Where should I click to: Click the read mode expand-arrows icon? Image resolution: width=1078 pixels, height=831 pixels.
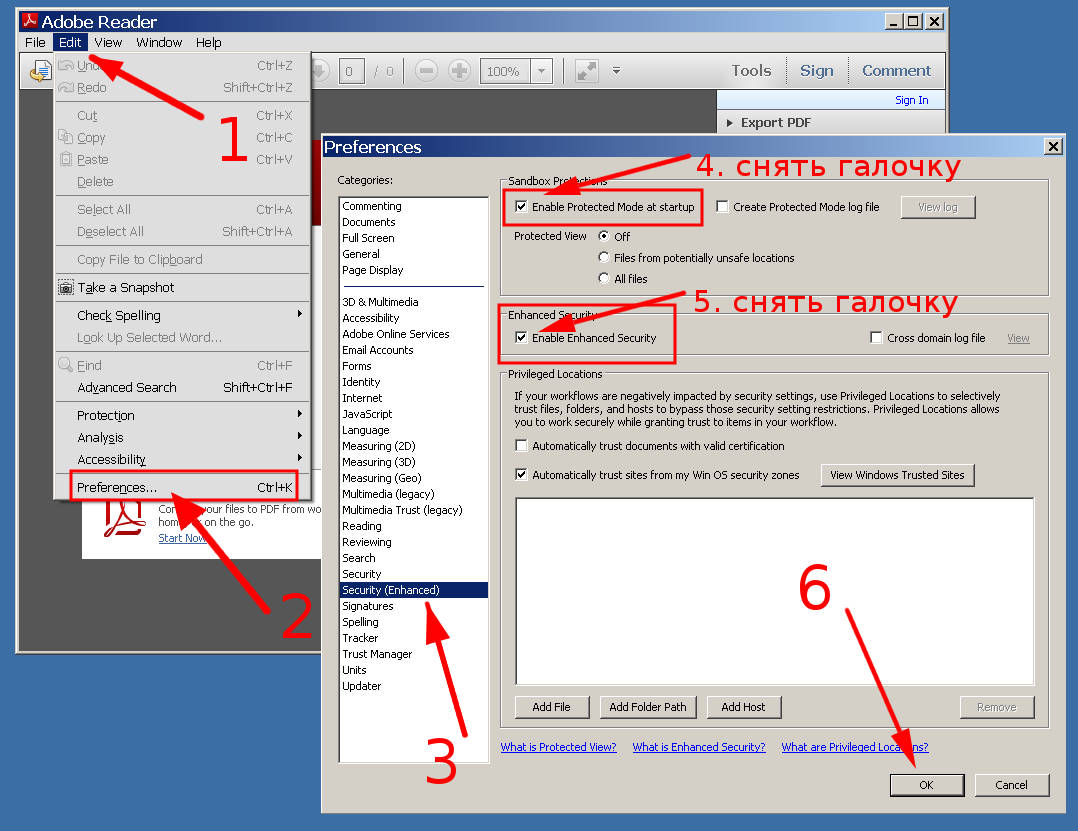[586, 71]
